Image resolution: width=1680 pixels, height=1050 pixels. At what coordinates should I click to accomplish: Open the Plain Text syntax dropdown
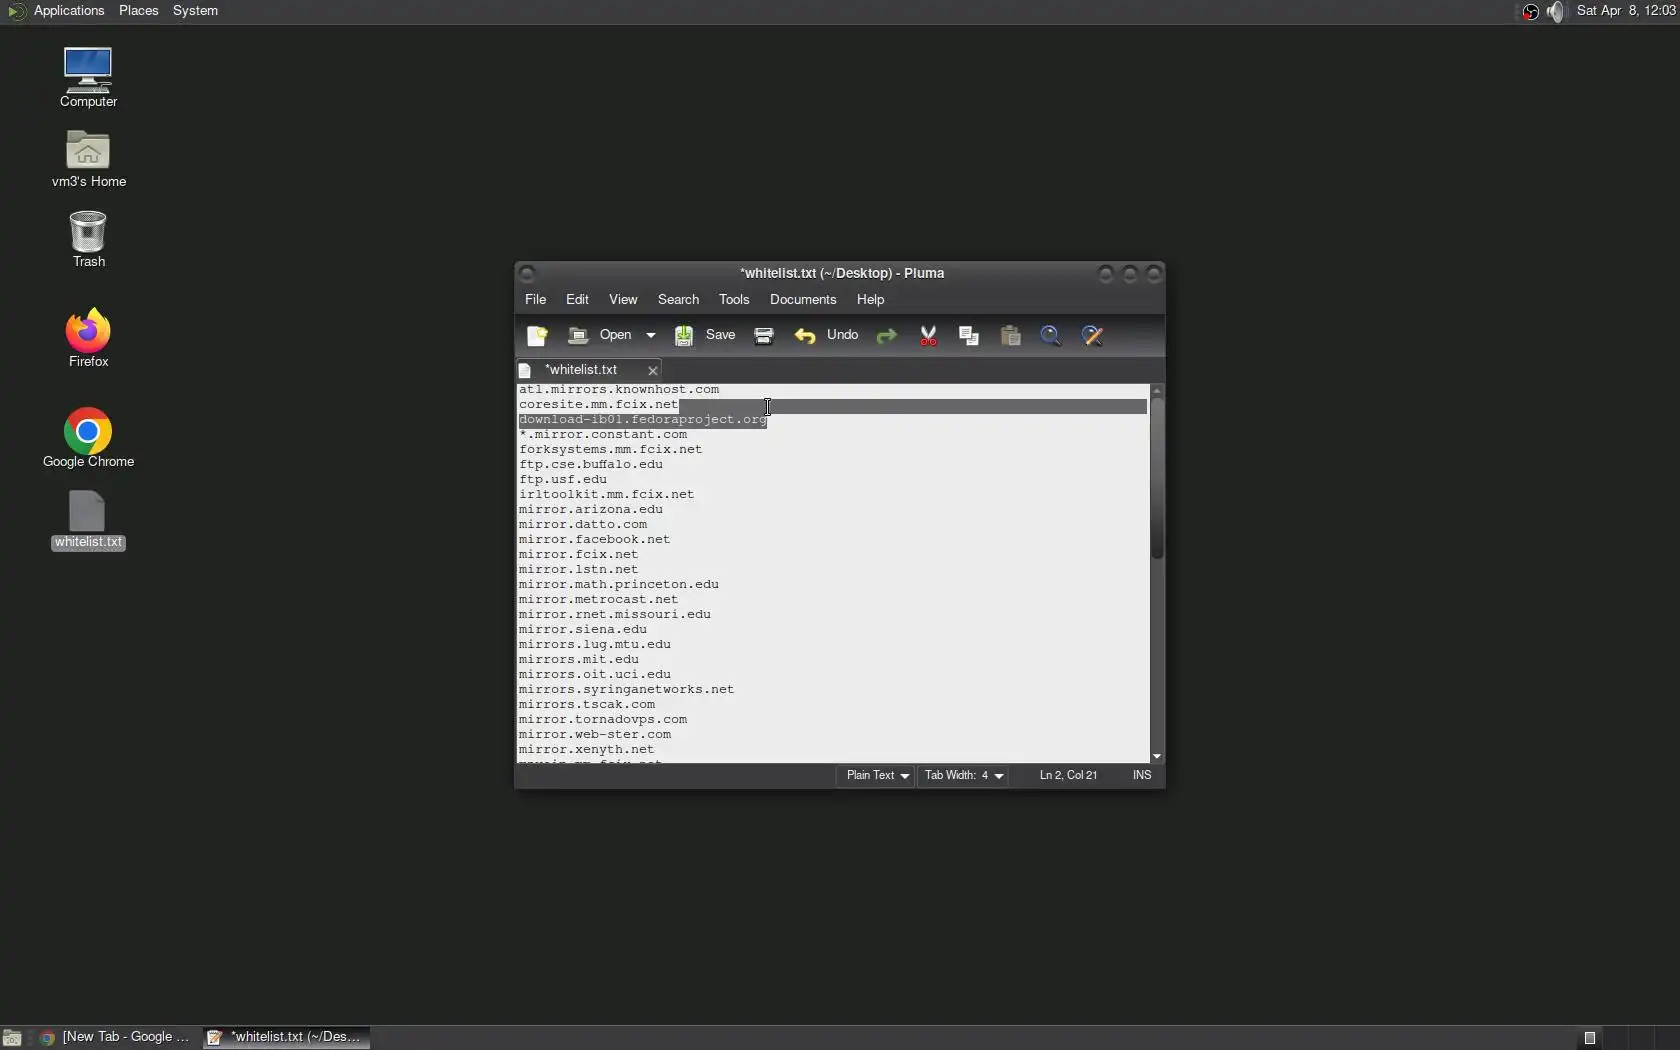[x=877, y=776]
